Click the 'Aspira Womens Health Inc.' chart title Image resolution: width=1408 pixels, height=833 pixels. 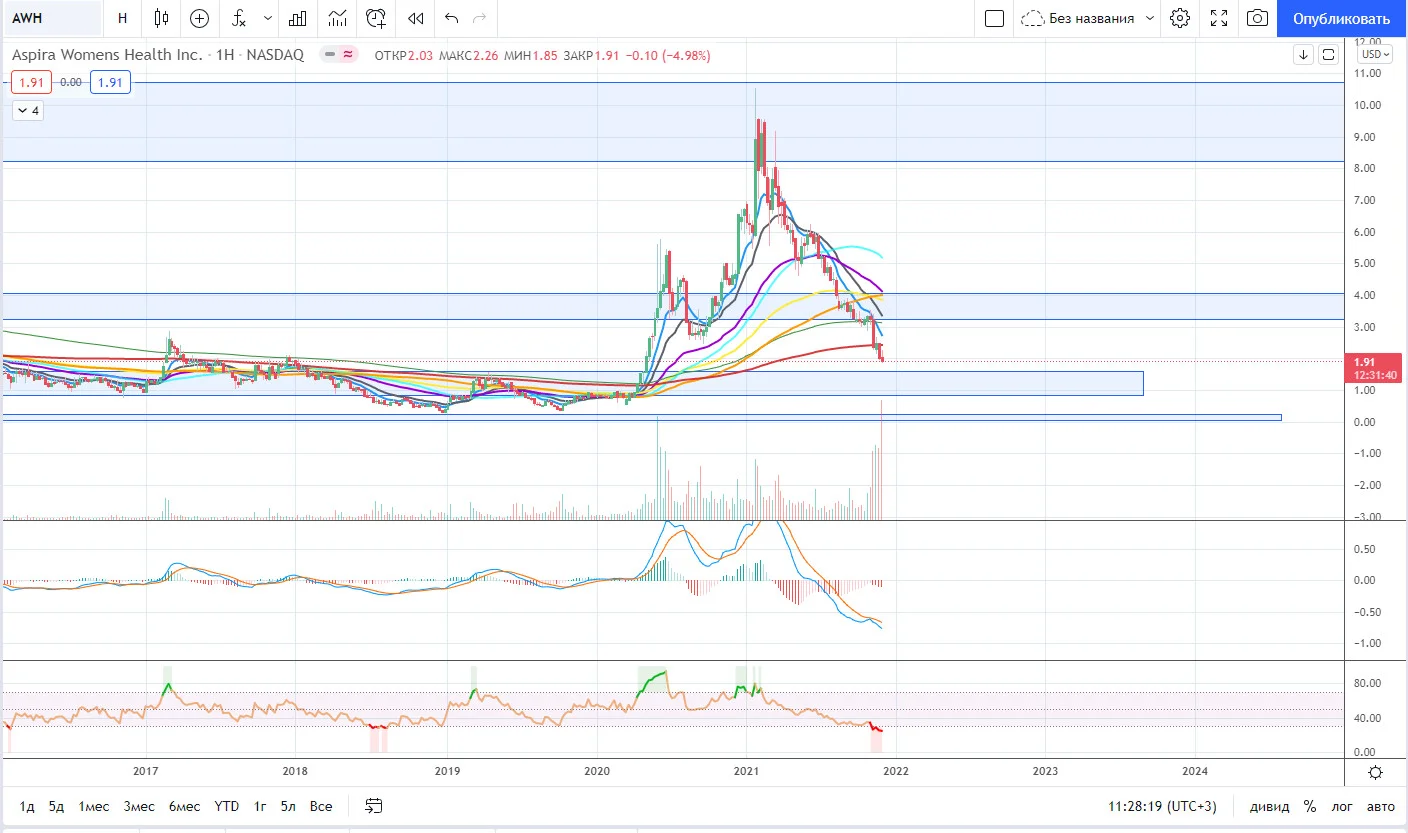pos(107,55)
